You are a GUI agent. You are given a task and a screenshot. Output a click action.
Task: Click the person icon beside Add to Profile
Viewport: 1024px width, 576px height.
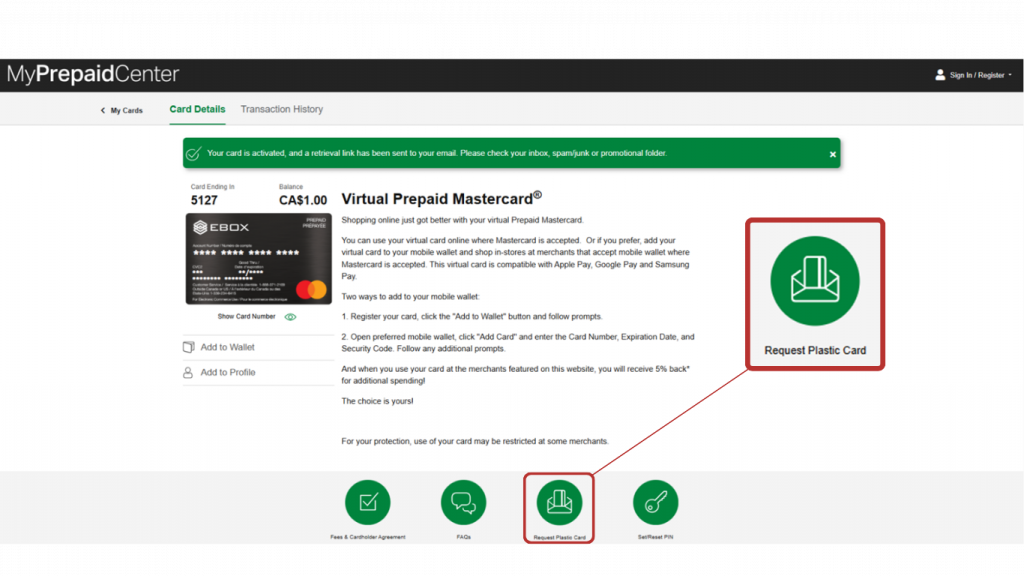pyautogui.click(x=188, y=372)
